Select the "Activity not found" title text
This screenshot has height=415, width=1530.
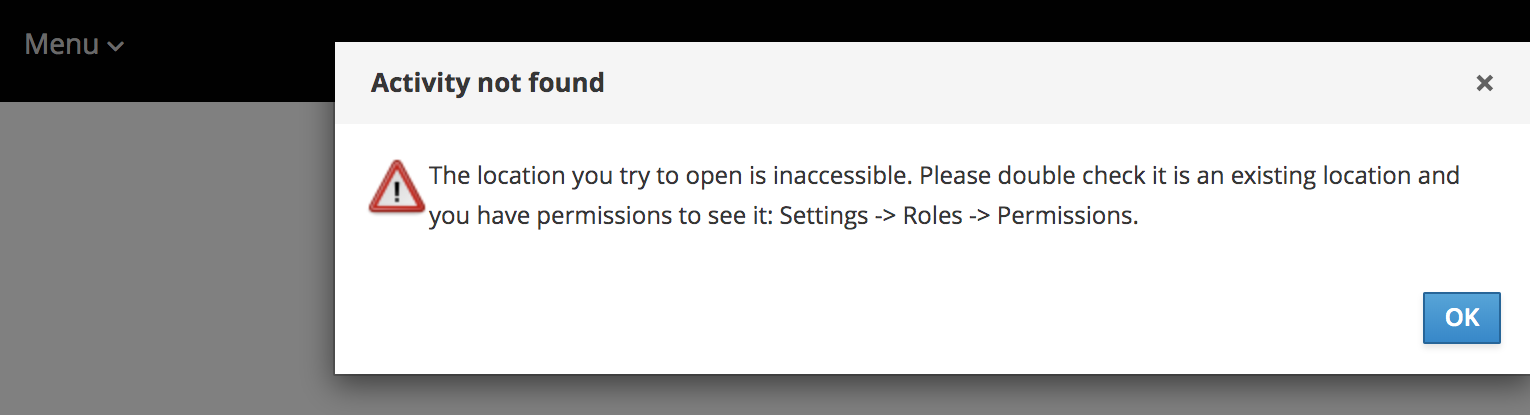pyautogui.click(x=487, y=82)
